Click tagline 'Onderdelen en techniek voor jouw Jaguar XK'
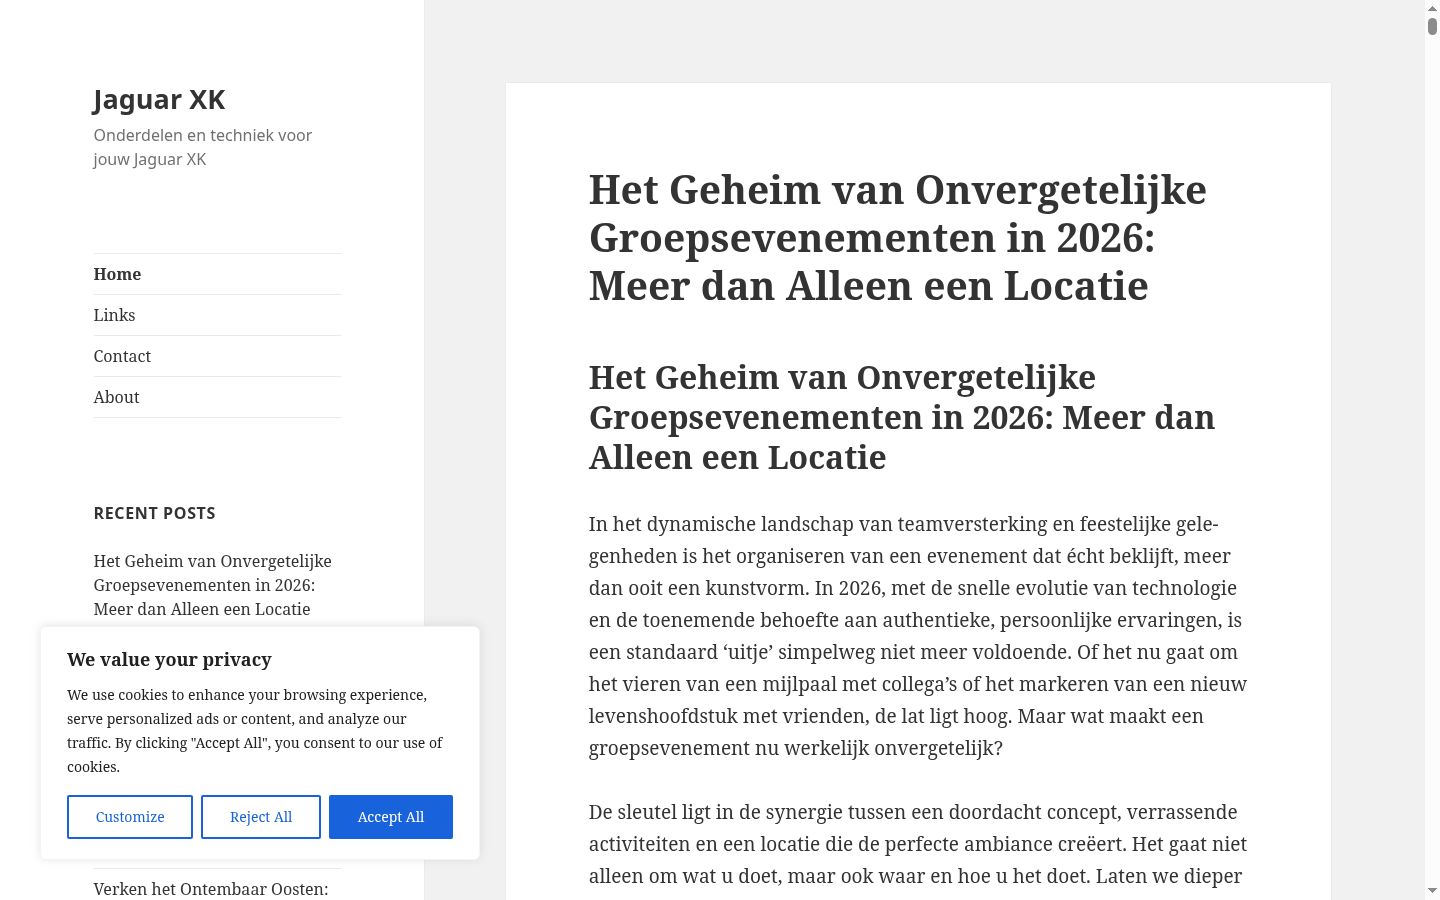This screenshot has height=900, width=1440. pyautogui.click(x=202, y=147)
